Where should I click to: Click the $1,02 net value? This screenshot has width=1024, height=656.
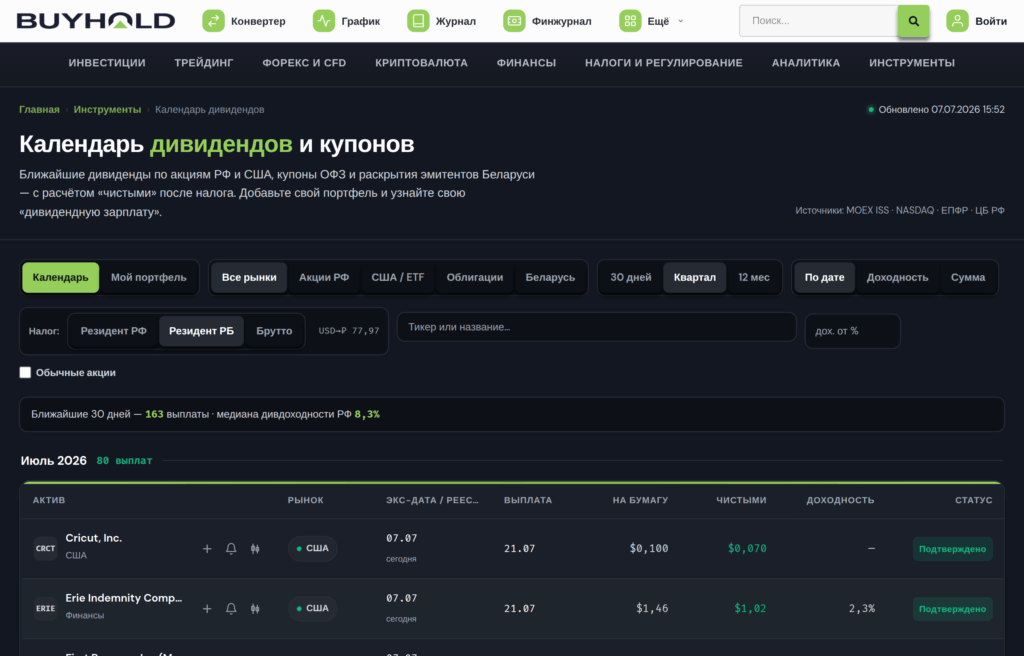point(750,609)
